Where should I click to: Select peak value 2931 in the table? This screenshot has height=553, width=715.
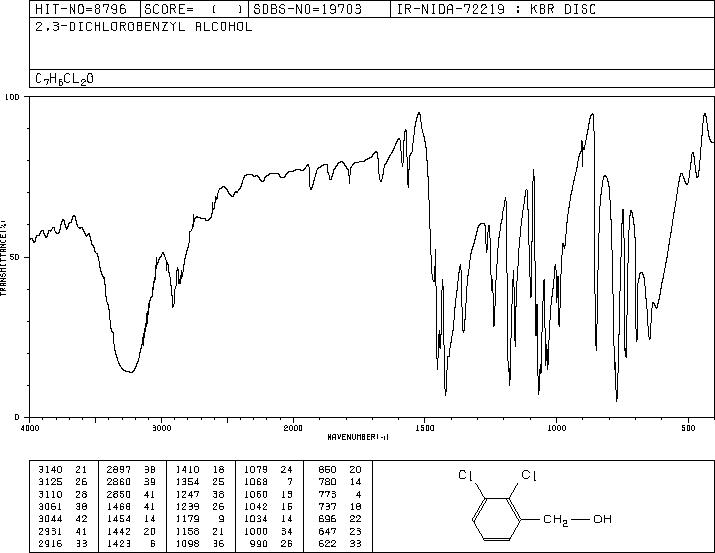tap(51, 532)
